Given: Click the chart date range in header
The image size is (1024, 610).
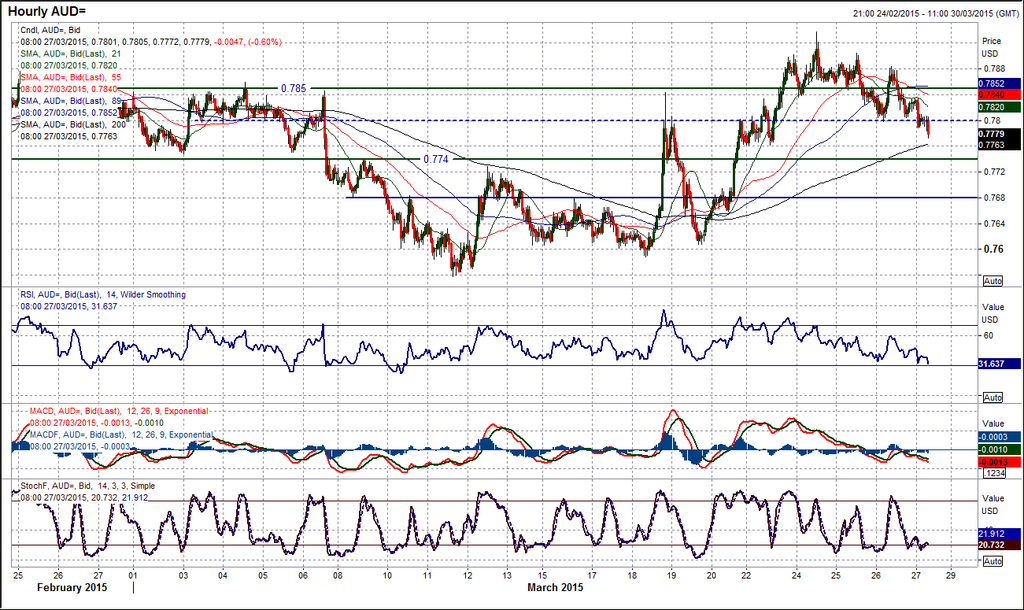Looking at the screenshot, I should 935,13.
